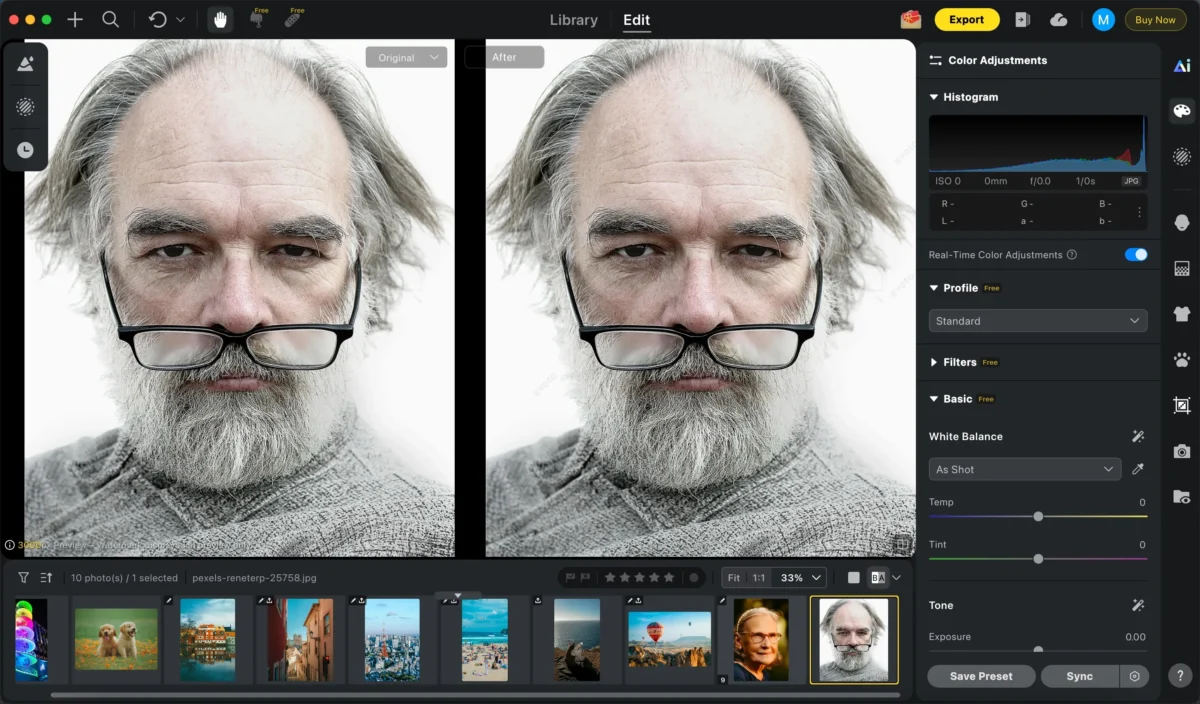Open edit History via the clock icon
The image size is (1200, 704).
26,149
